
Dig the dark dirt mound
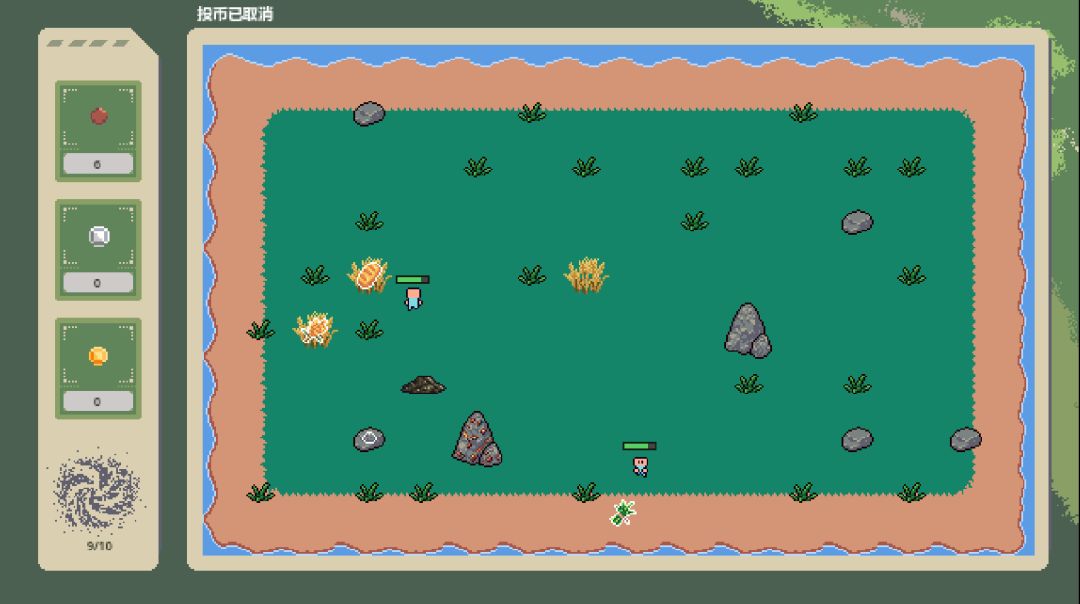pyautogui.click(x=423, y=384)
